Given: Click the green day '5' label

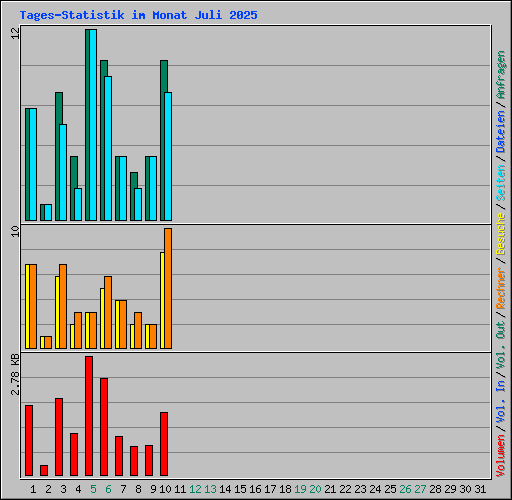Looking at the screenshot, I should (x=93, y=489).
